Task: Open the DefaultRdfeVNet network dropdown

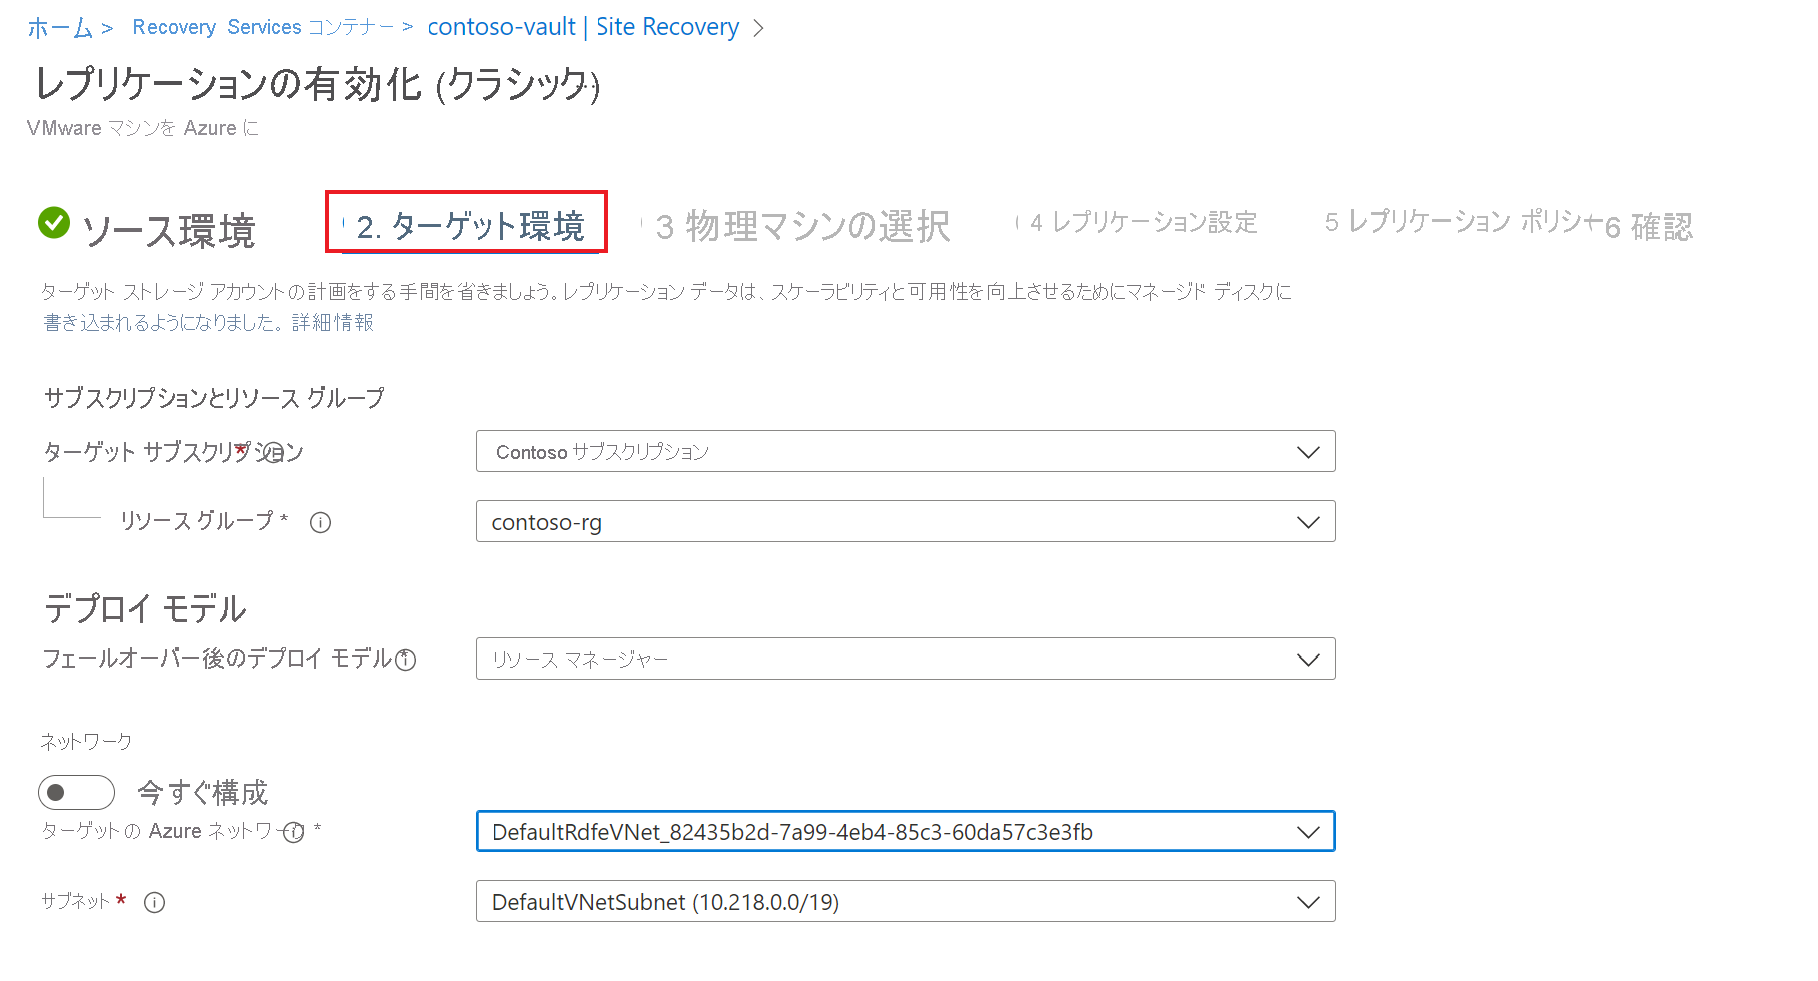Action: coord(905,831)
